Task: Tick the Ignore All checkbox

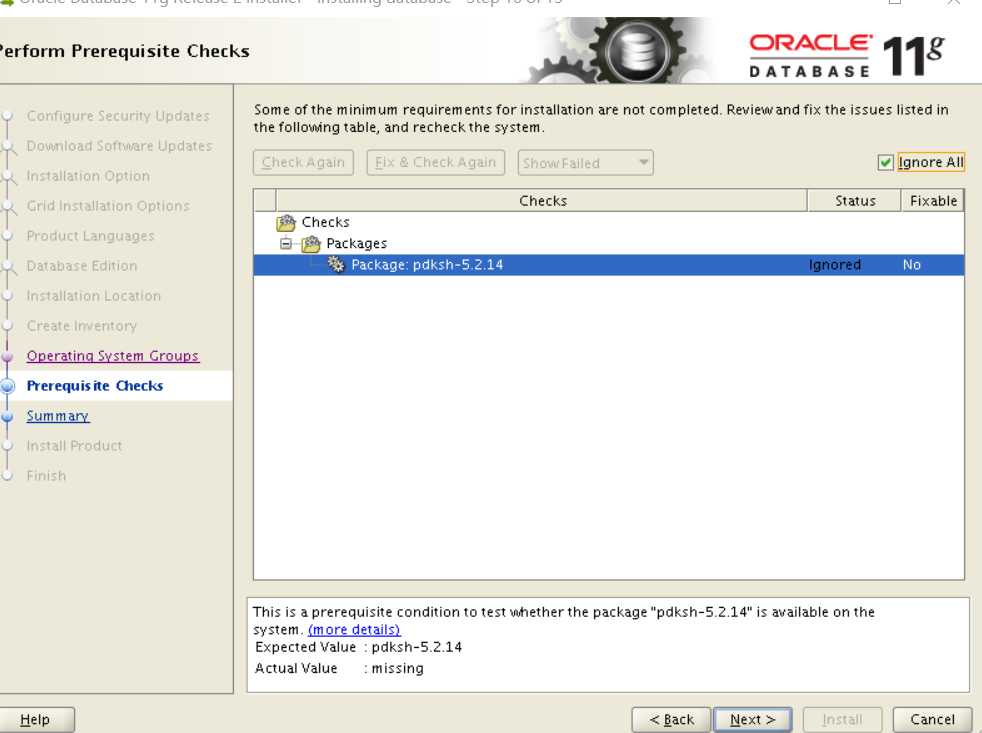Action: click(885, 163)
